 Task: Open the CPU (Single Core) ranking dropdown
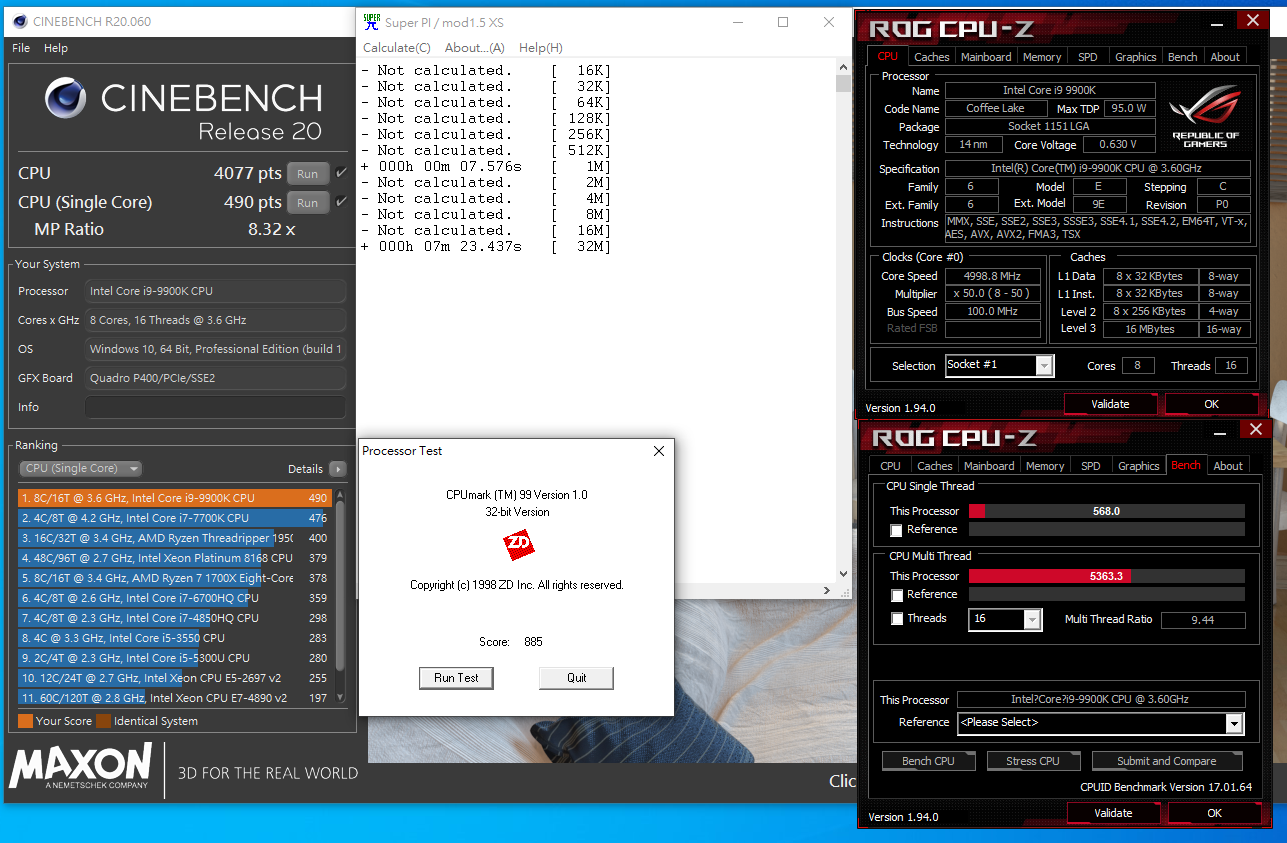tap(80, 469)
